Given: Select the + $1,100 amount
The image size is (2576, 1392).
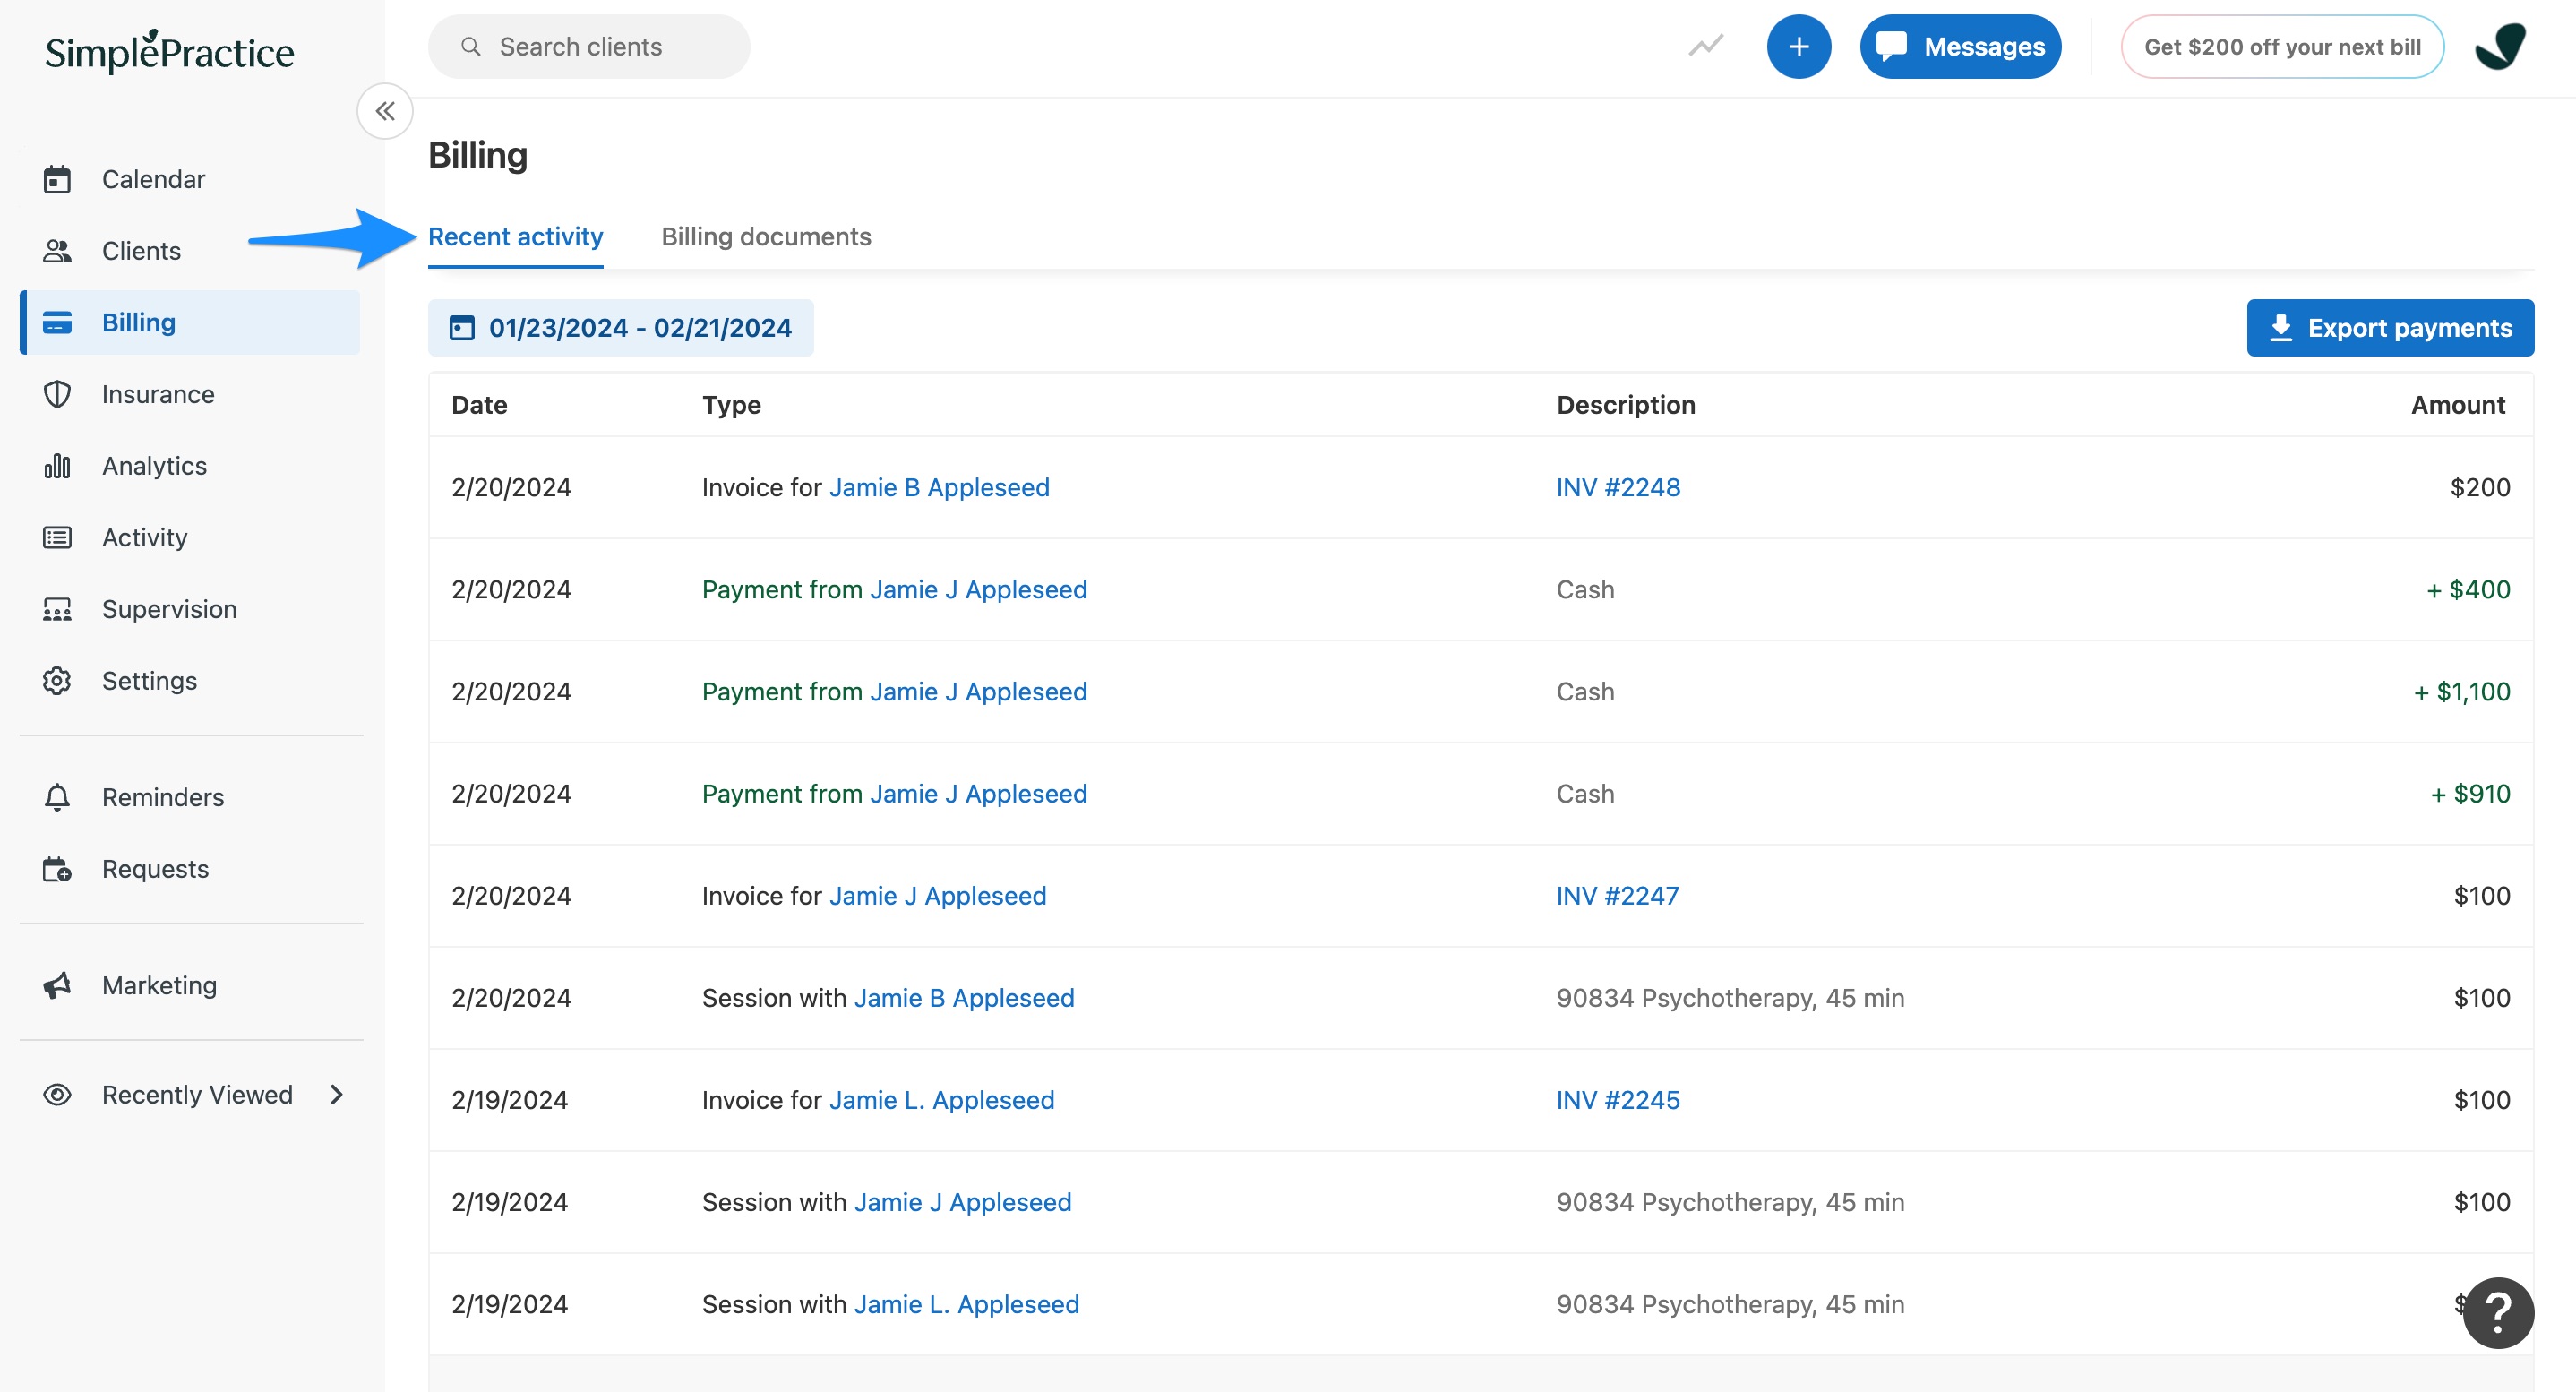Looking at the screenshot, I should pos(2462,692).
